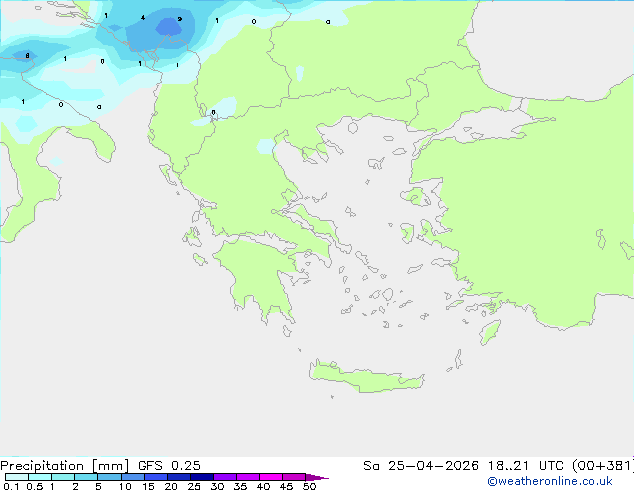Click the 5–10 mm legend swatch
Viewport: 634px width, 490px height.
109,477
